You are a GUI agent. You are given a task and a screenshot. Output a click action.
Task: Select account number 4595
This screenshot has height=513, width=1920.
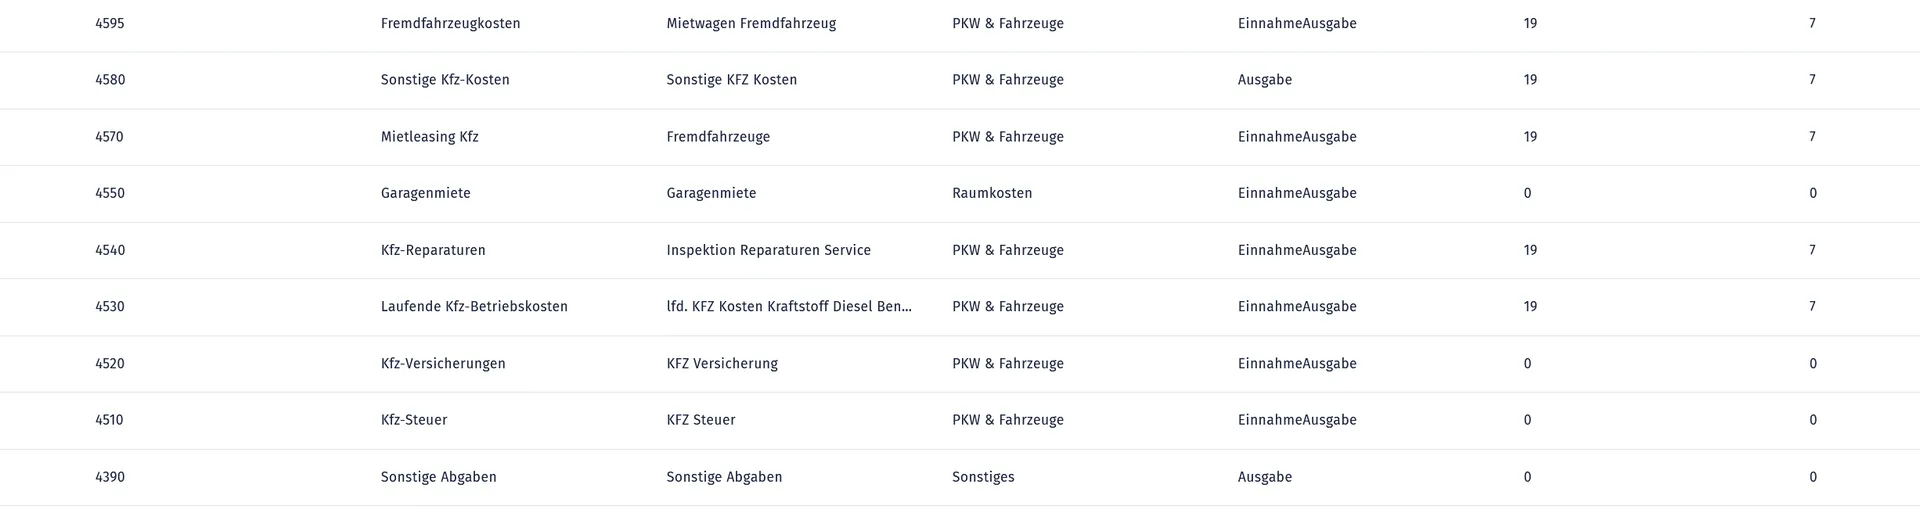110,23
